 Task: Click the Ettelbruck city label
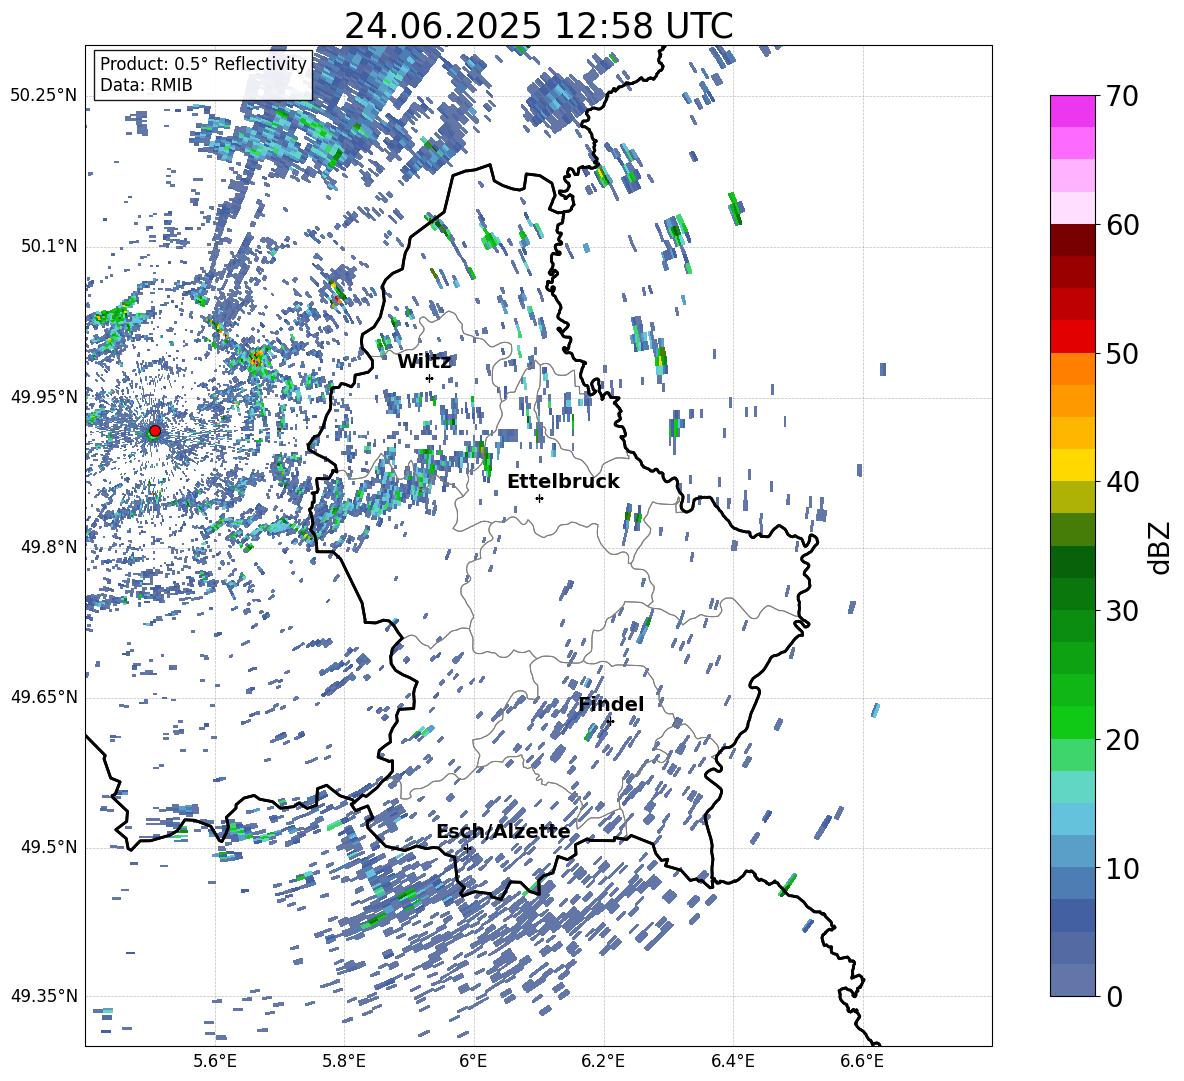(x=563, y=481)
